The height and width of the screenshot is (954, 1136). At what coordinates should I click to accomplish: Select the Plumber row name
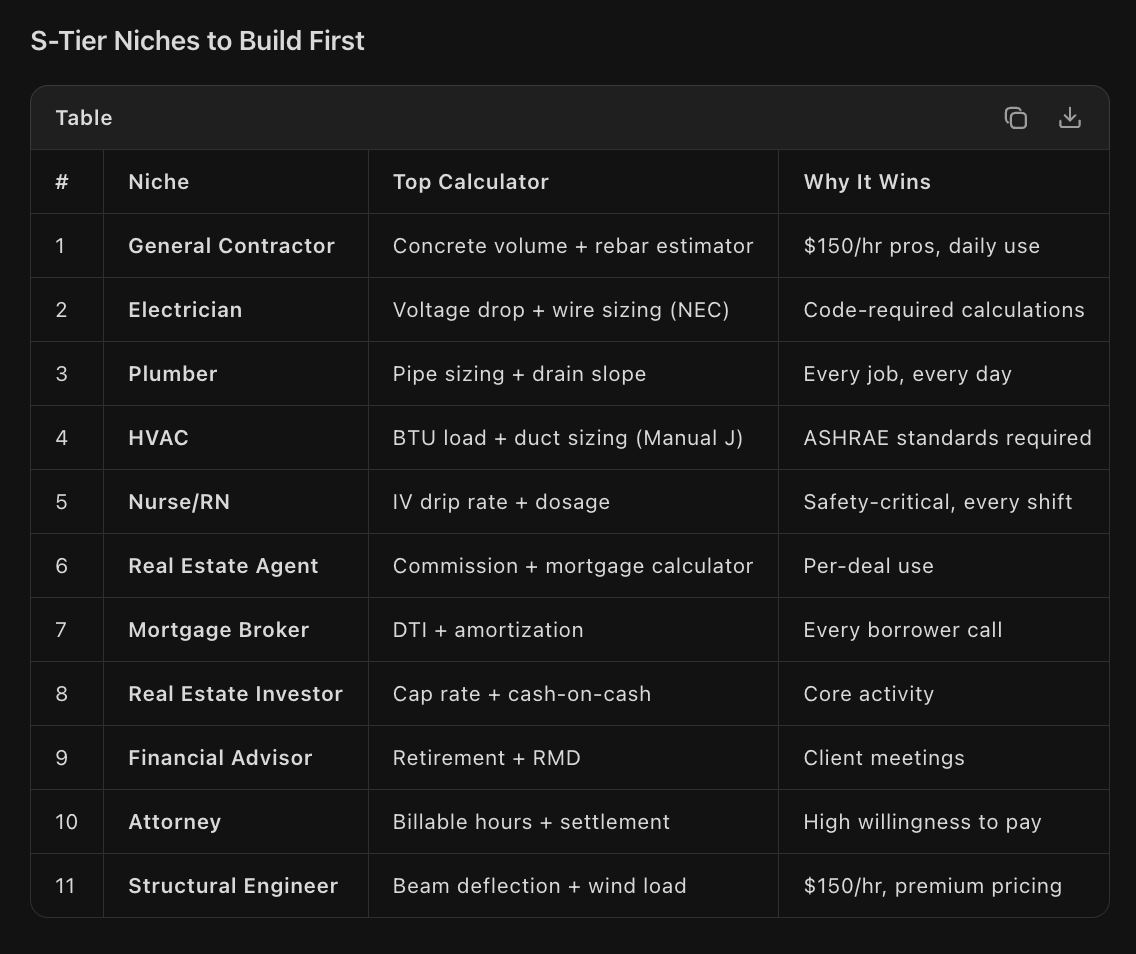click(x=172, y=374)
